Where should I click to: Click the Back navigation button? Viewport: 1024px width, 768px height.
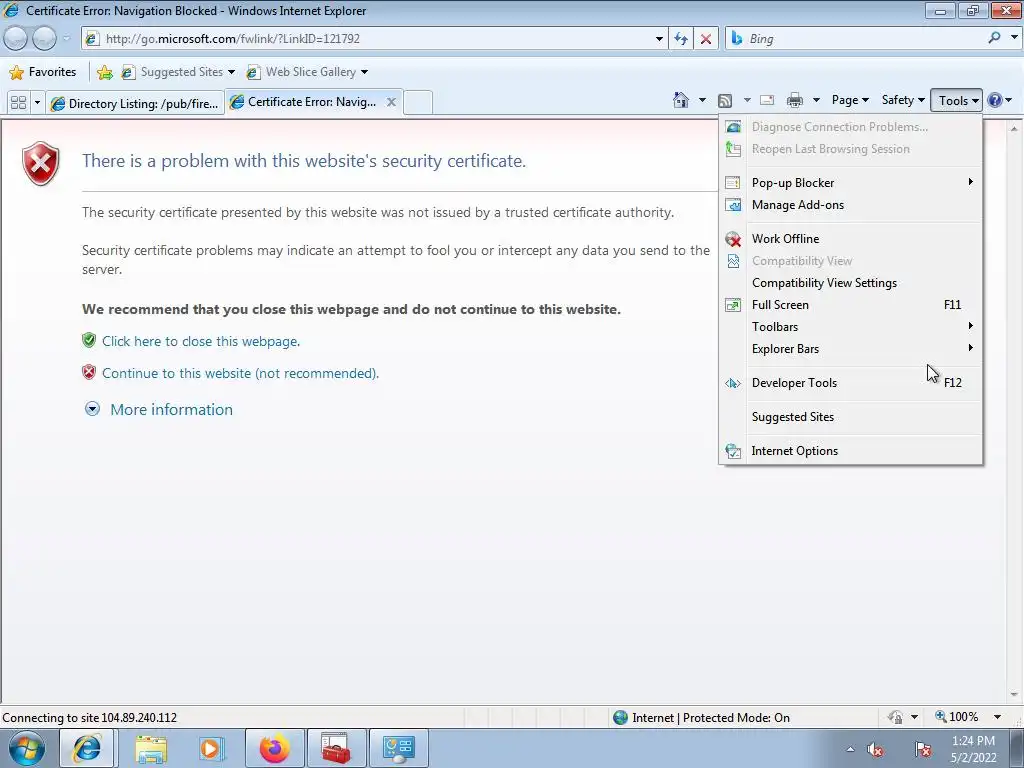point(16,39)
